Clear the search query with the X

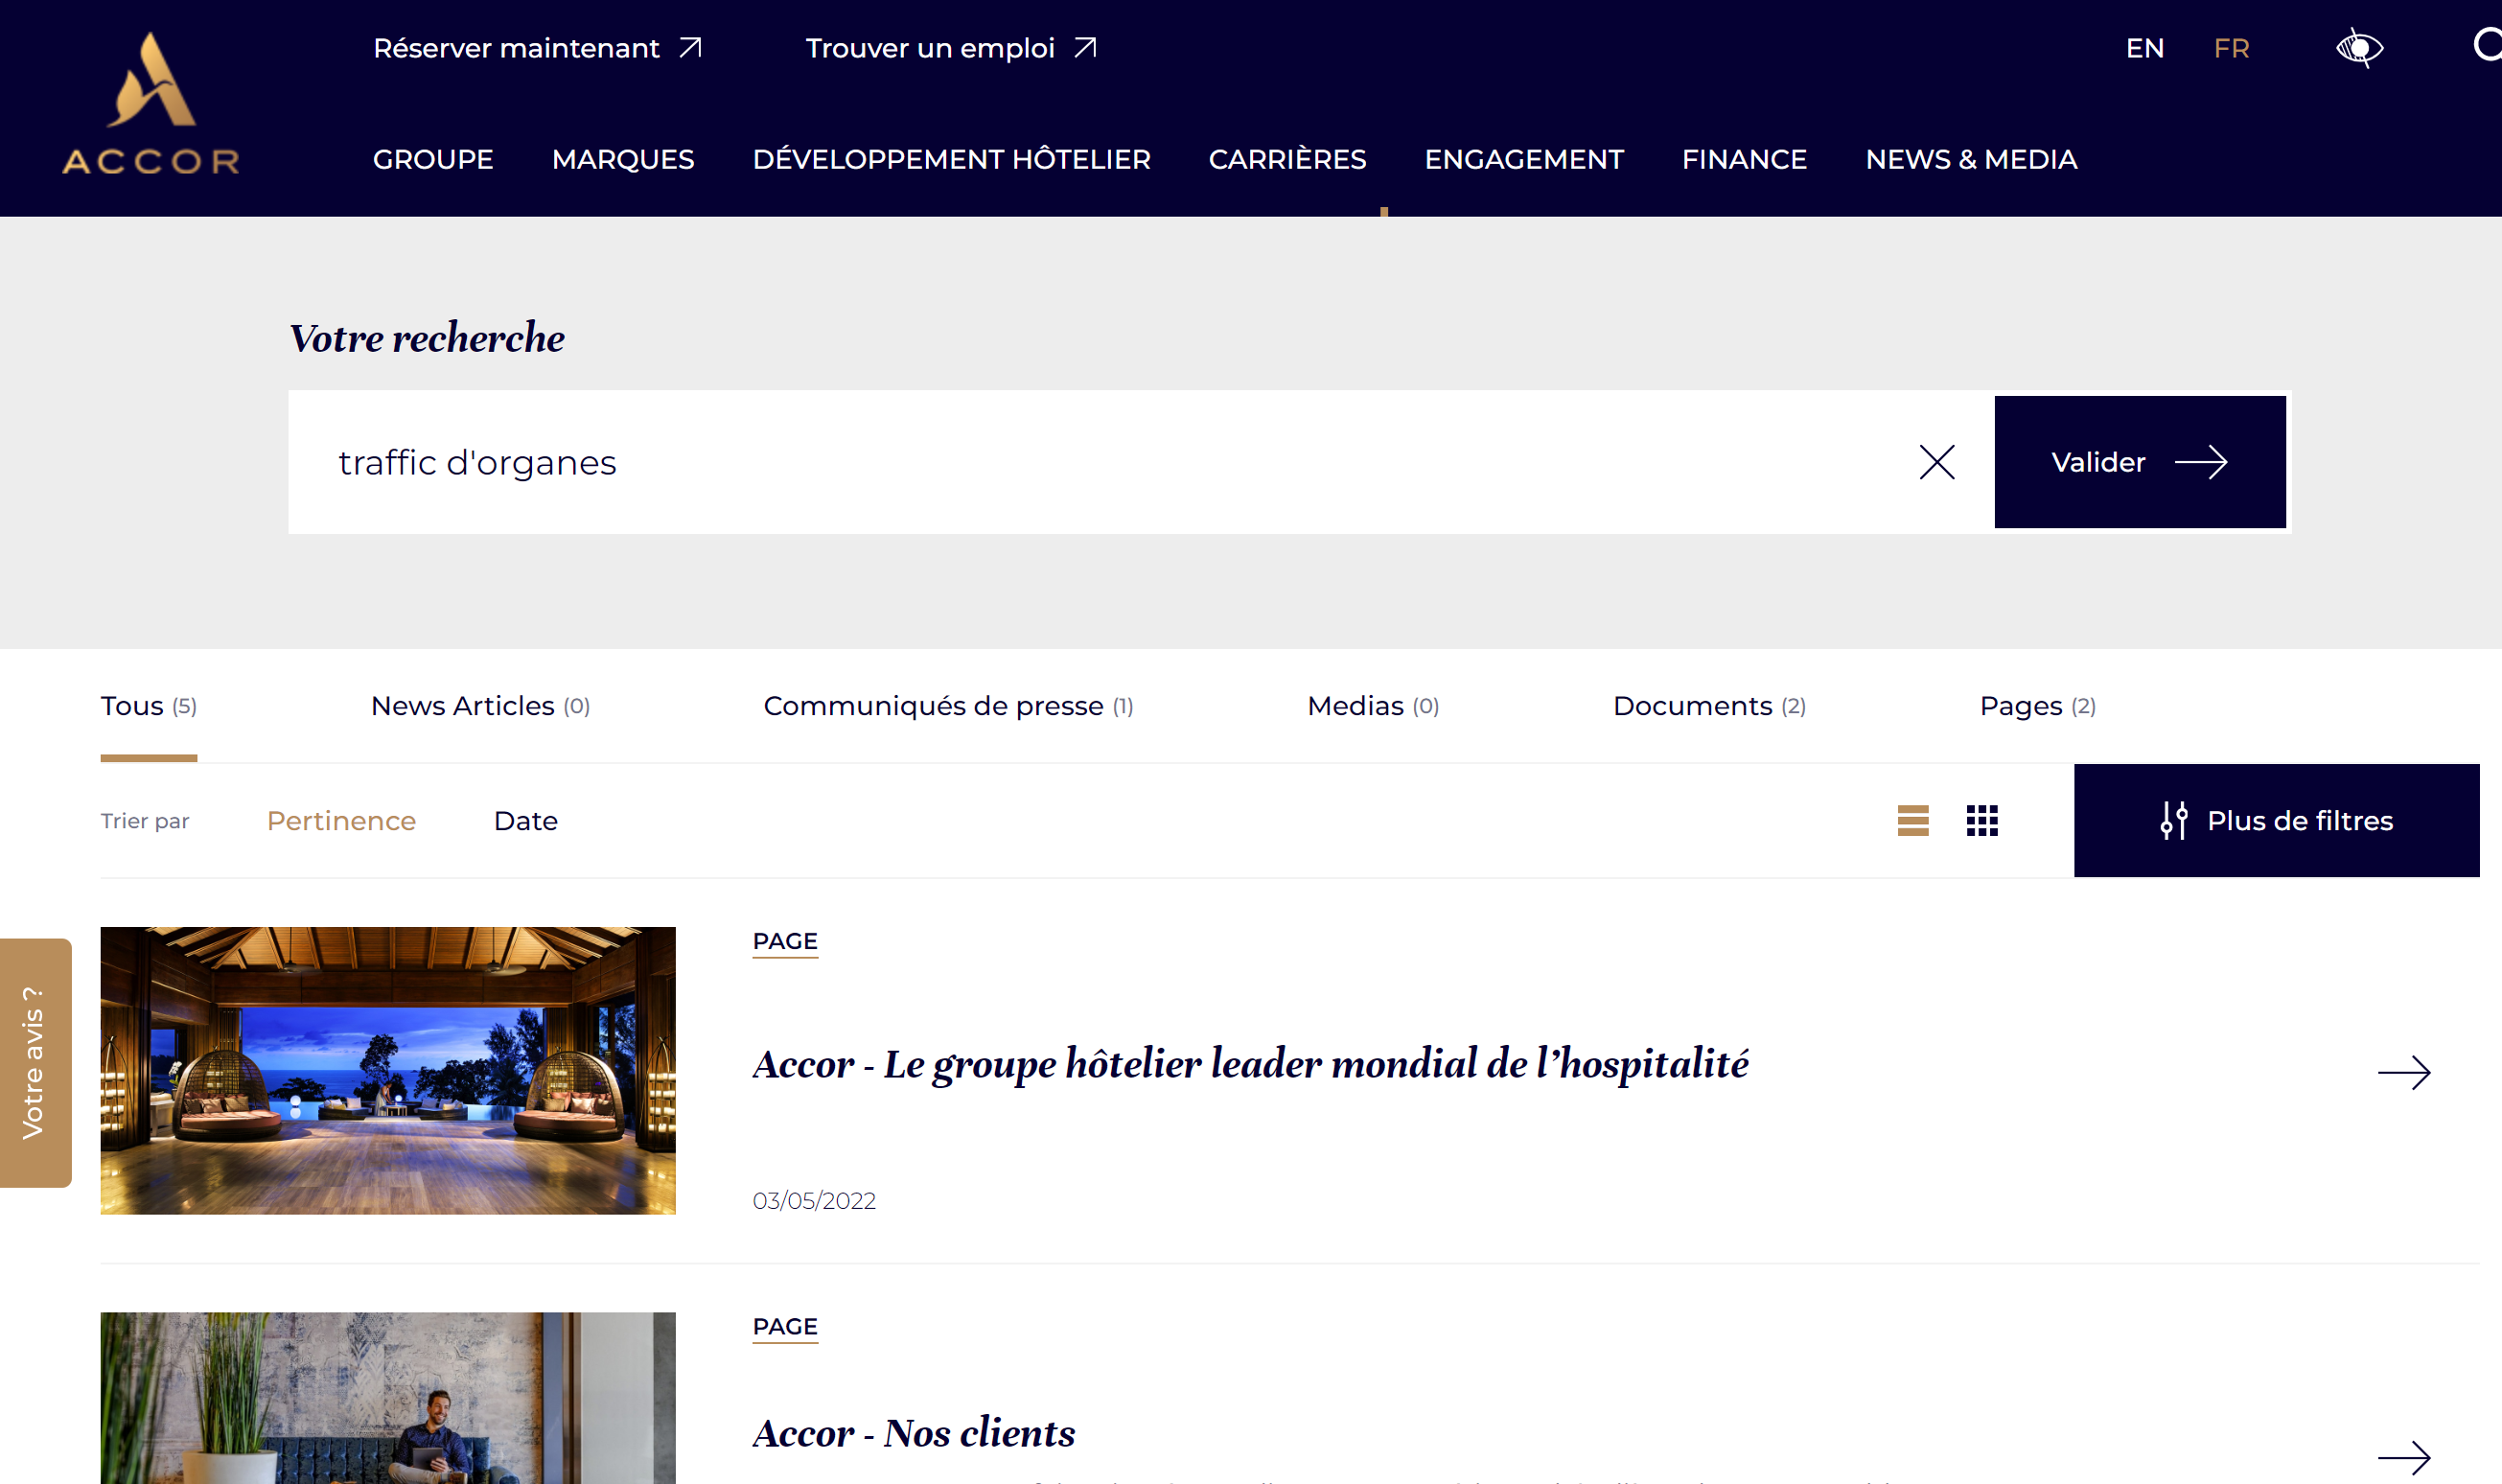coord(1937,462)
